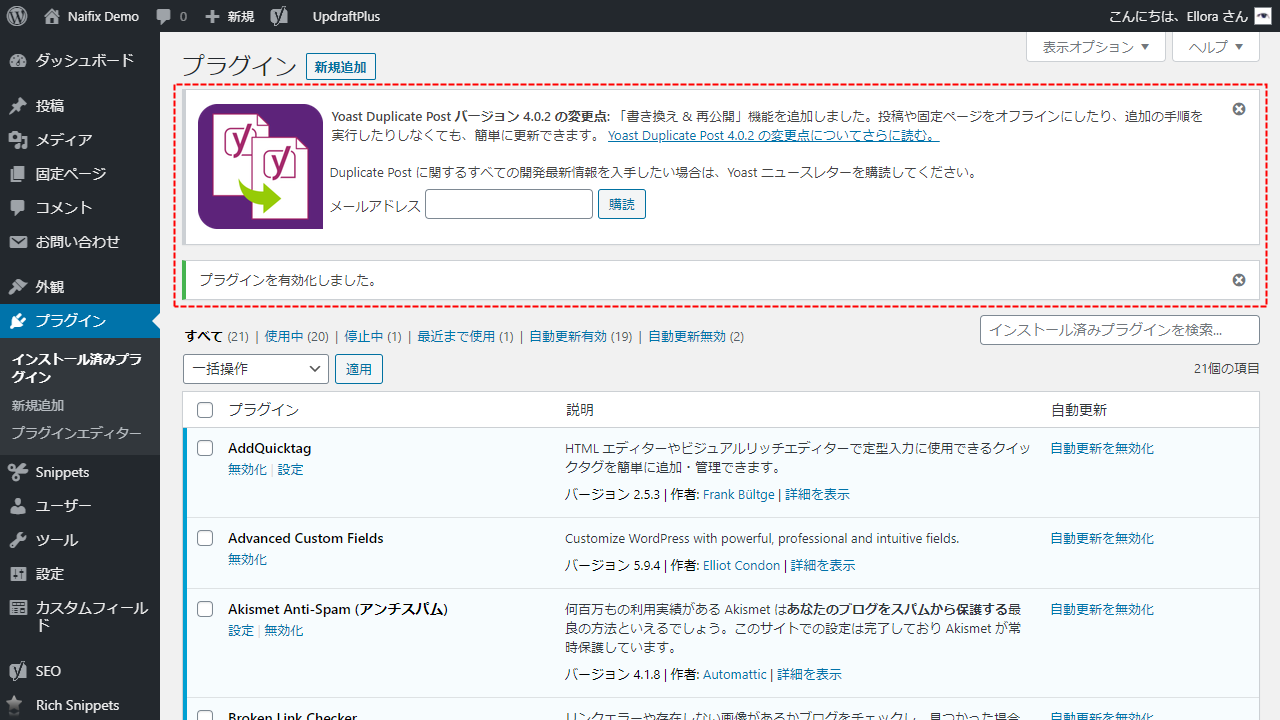1280x720 pixels.
Task: Click the 購読 subscribe button
Action: 622,205
